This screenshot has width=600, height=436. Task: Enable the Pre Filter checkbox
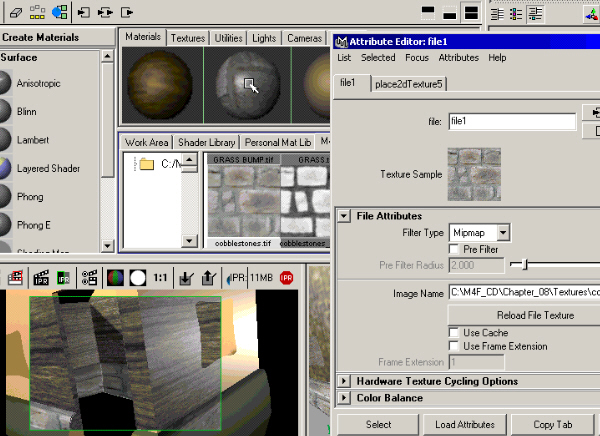456,249
